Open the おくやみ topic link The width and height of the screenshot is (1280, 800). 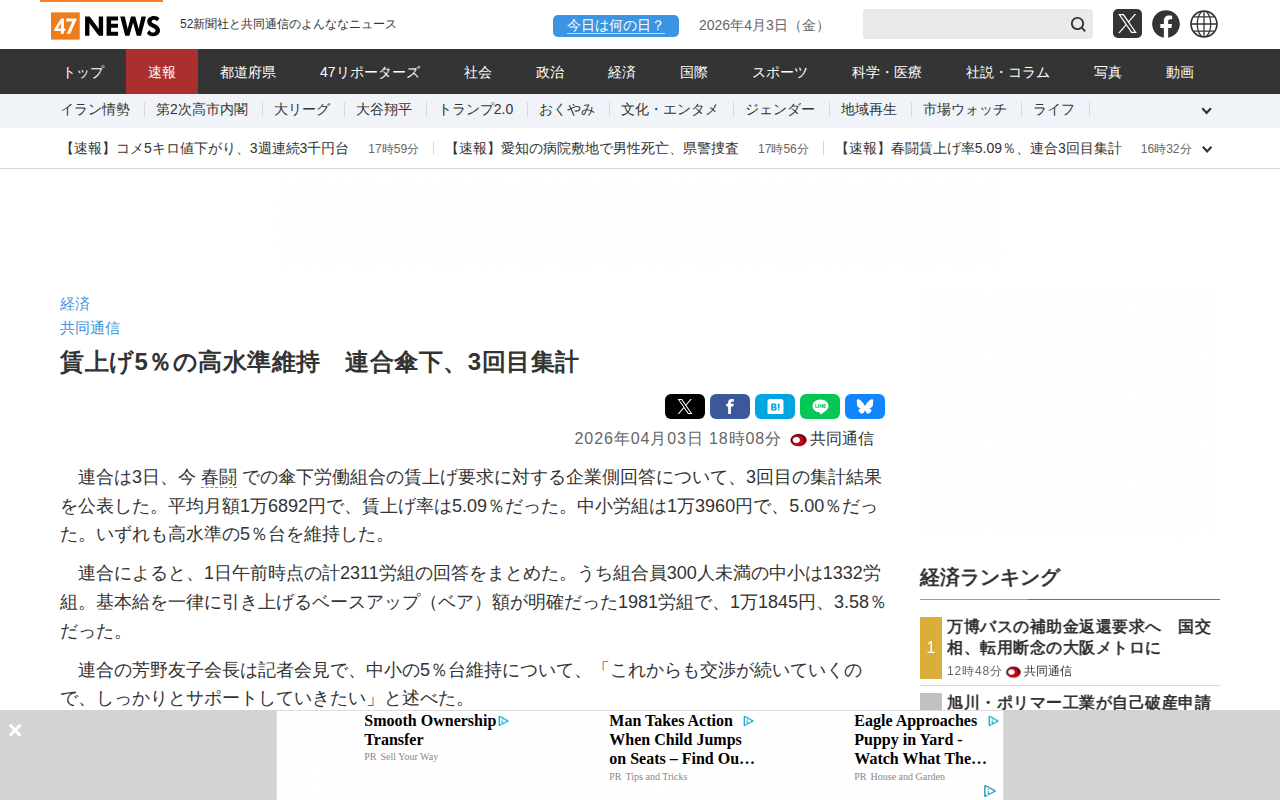tap(567, 110)
